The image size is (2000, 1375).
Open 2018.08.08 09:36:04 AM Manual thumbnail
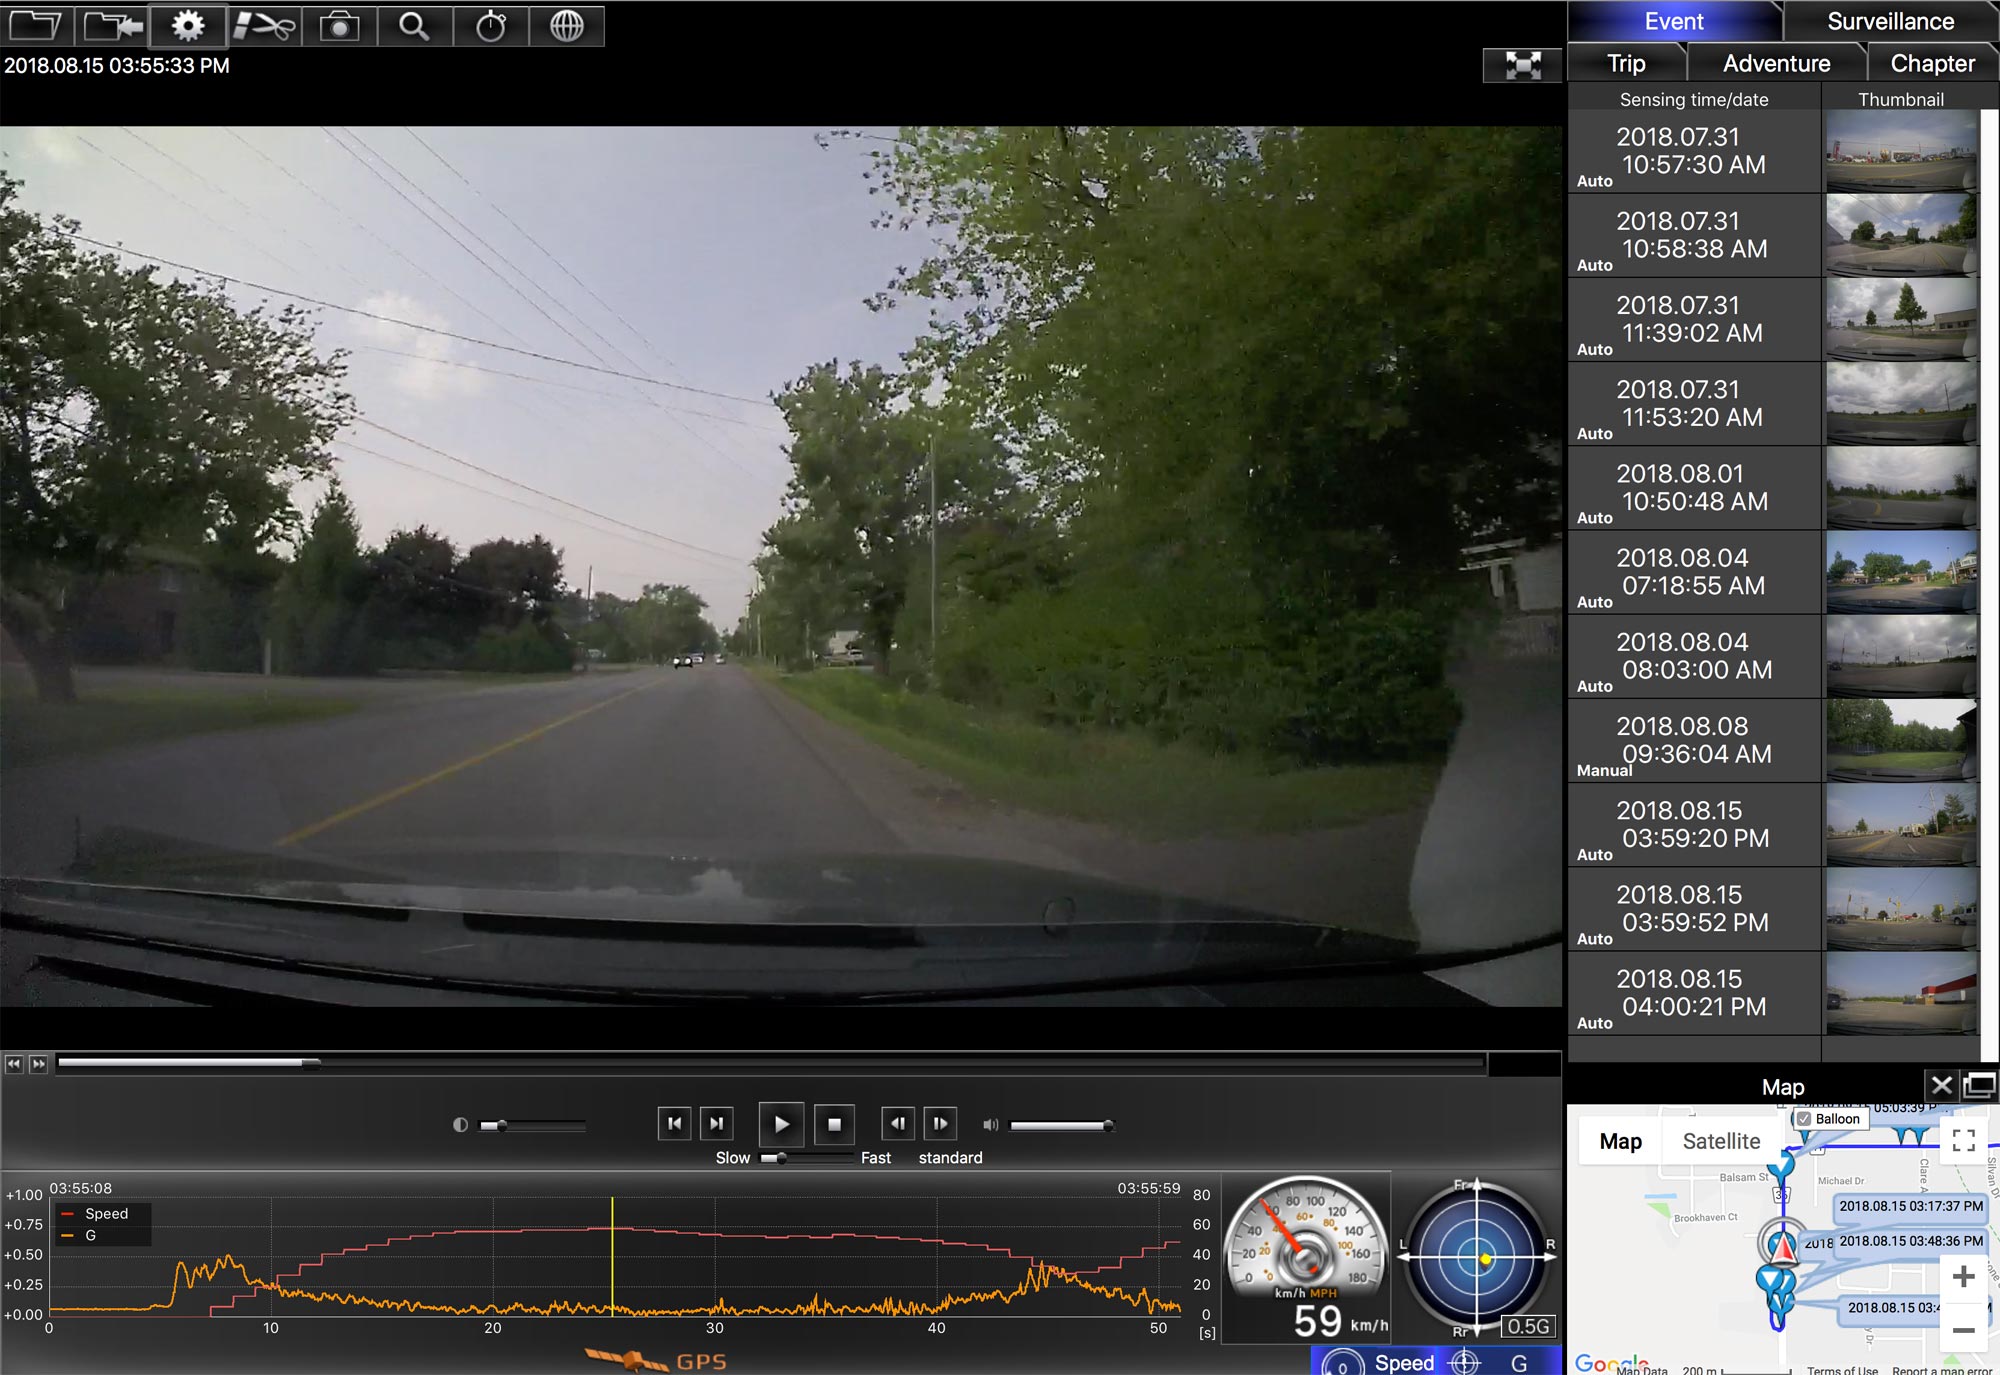click(1900, 740)
